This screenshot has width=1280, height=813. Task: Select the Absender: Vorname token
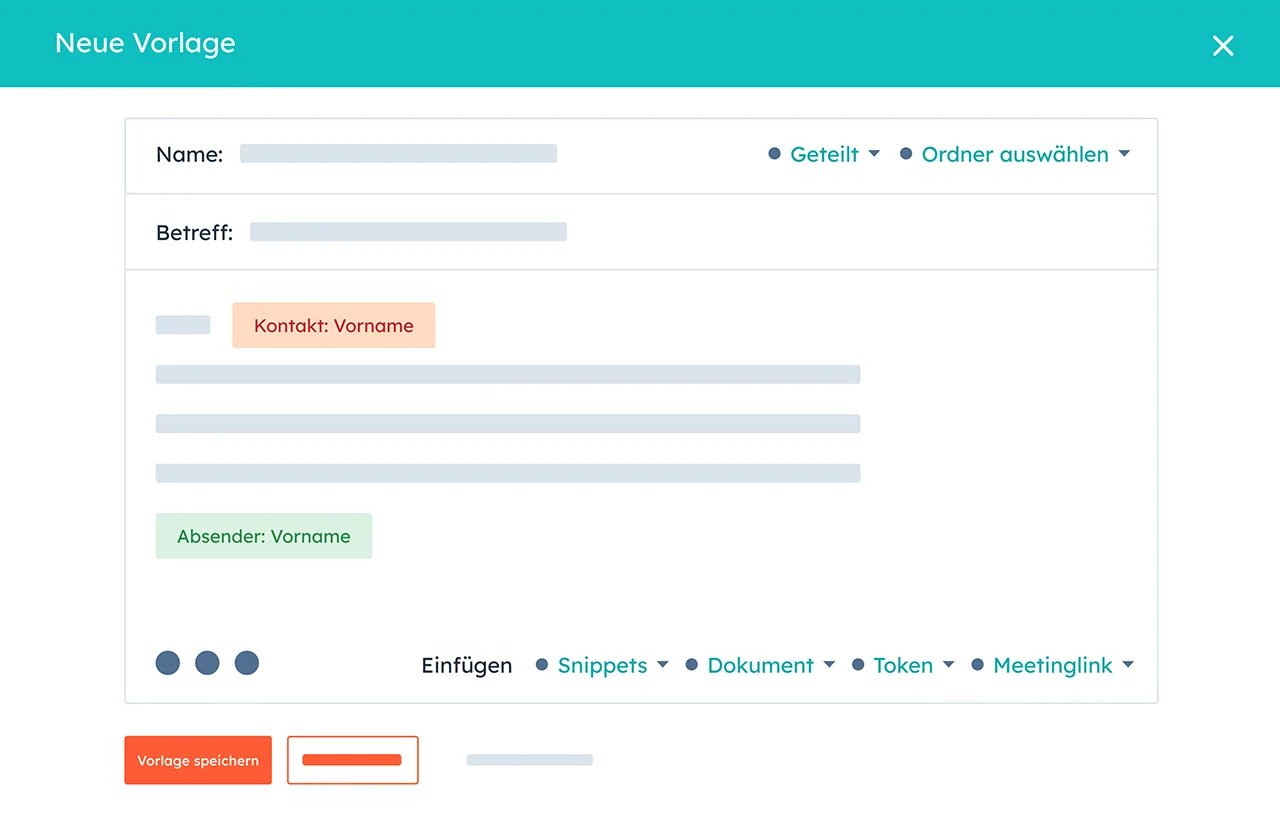(263, 536)
